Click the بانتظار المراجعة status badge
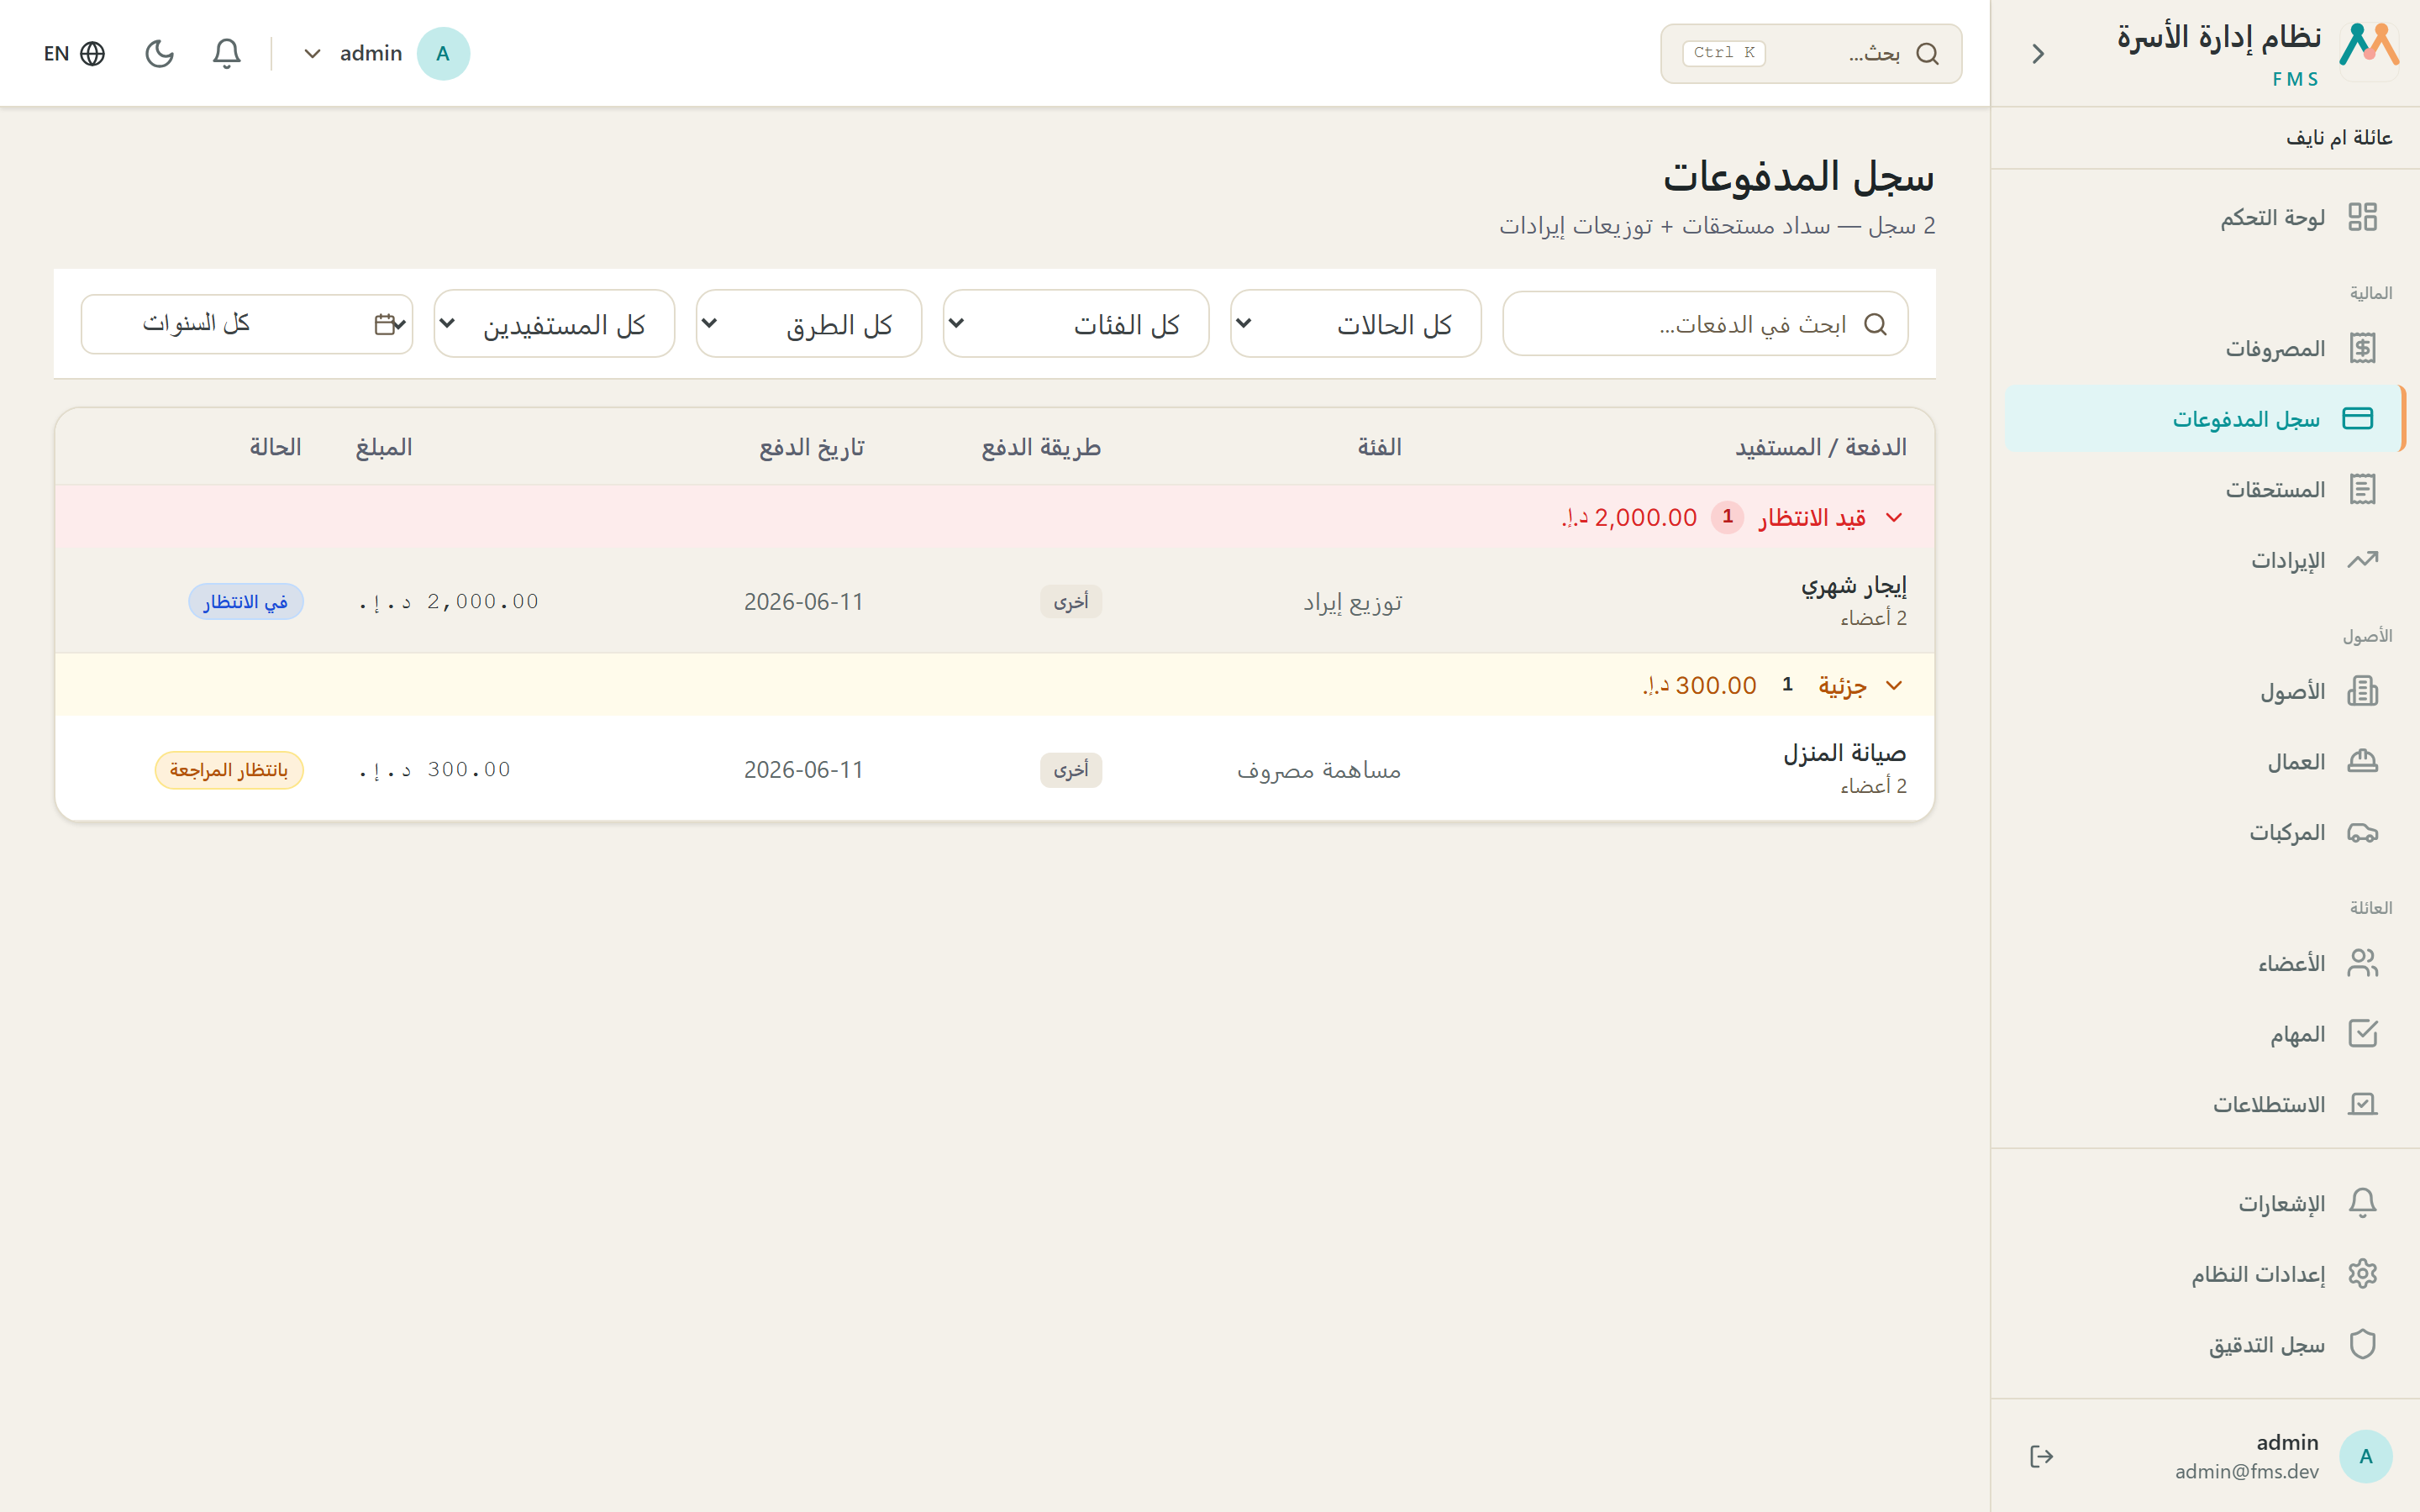 click(229, 770)
